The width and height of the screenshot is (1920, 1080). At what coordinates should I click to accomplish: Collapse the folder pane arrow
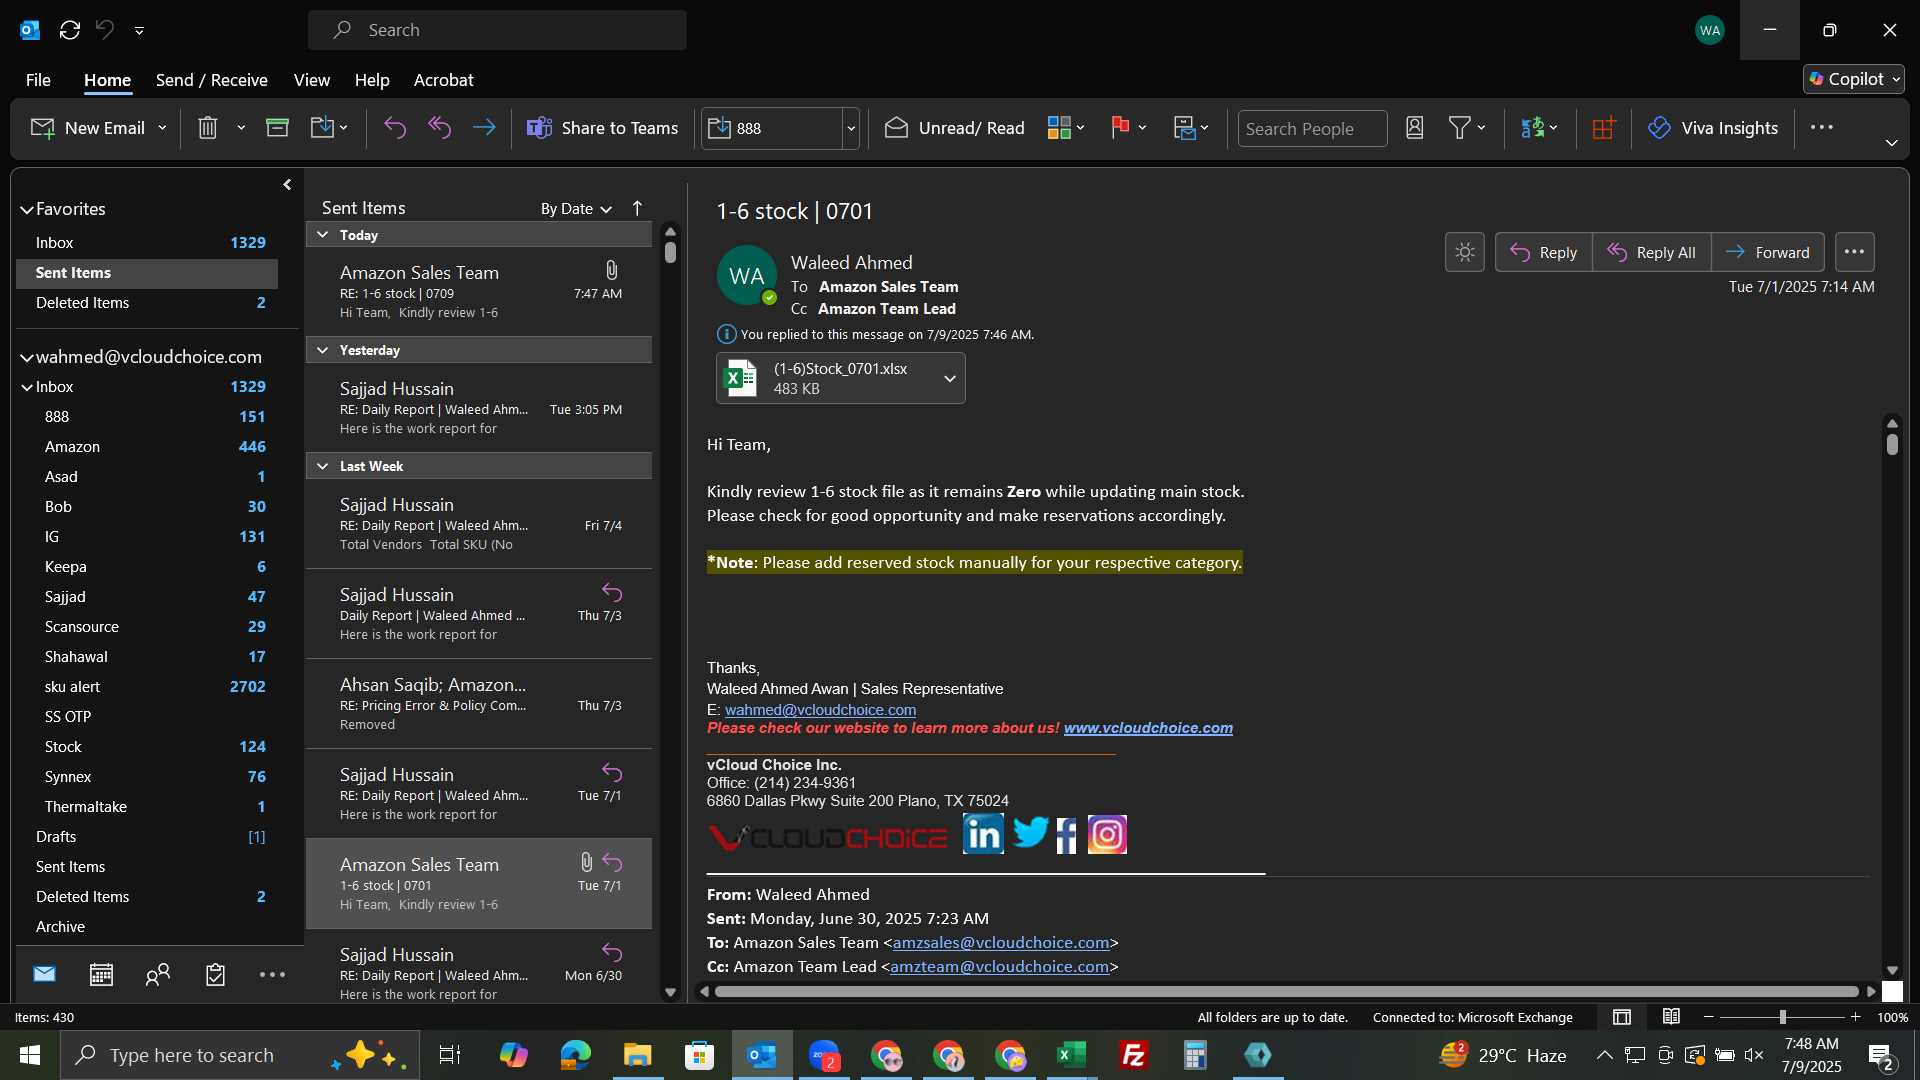[287, 184]
